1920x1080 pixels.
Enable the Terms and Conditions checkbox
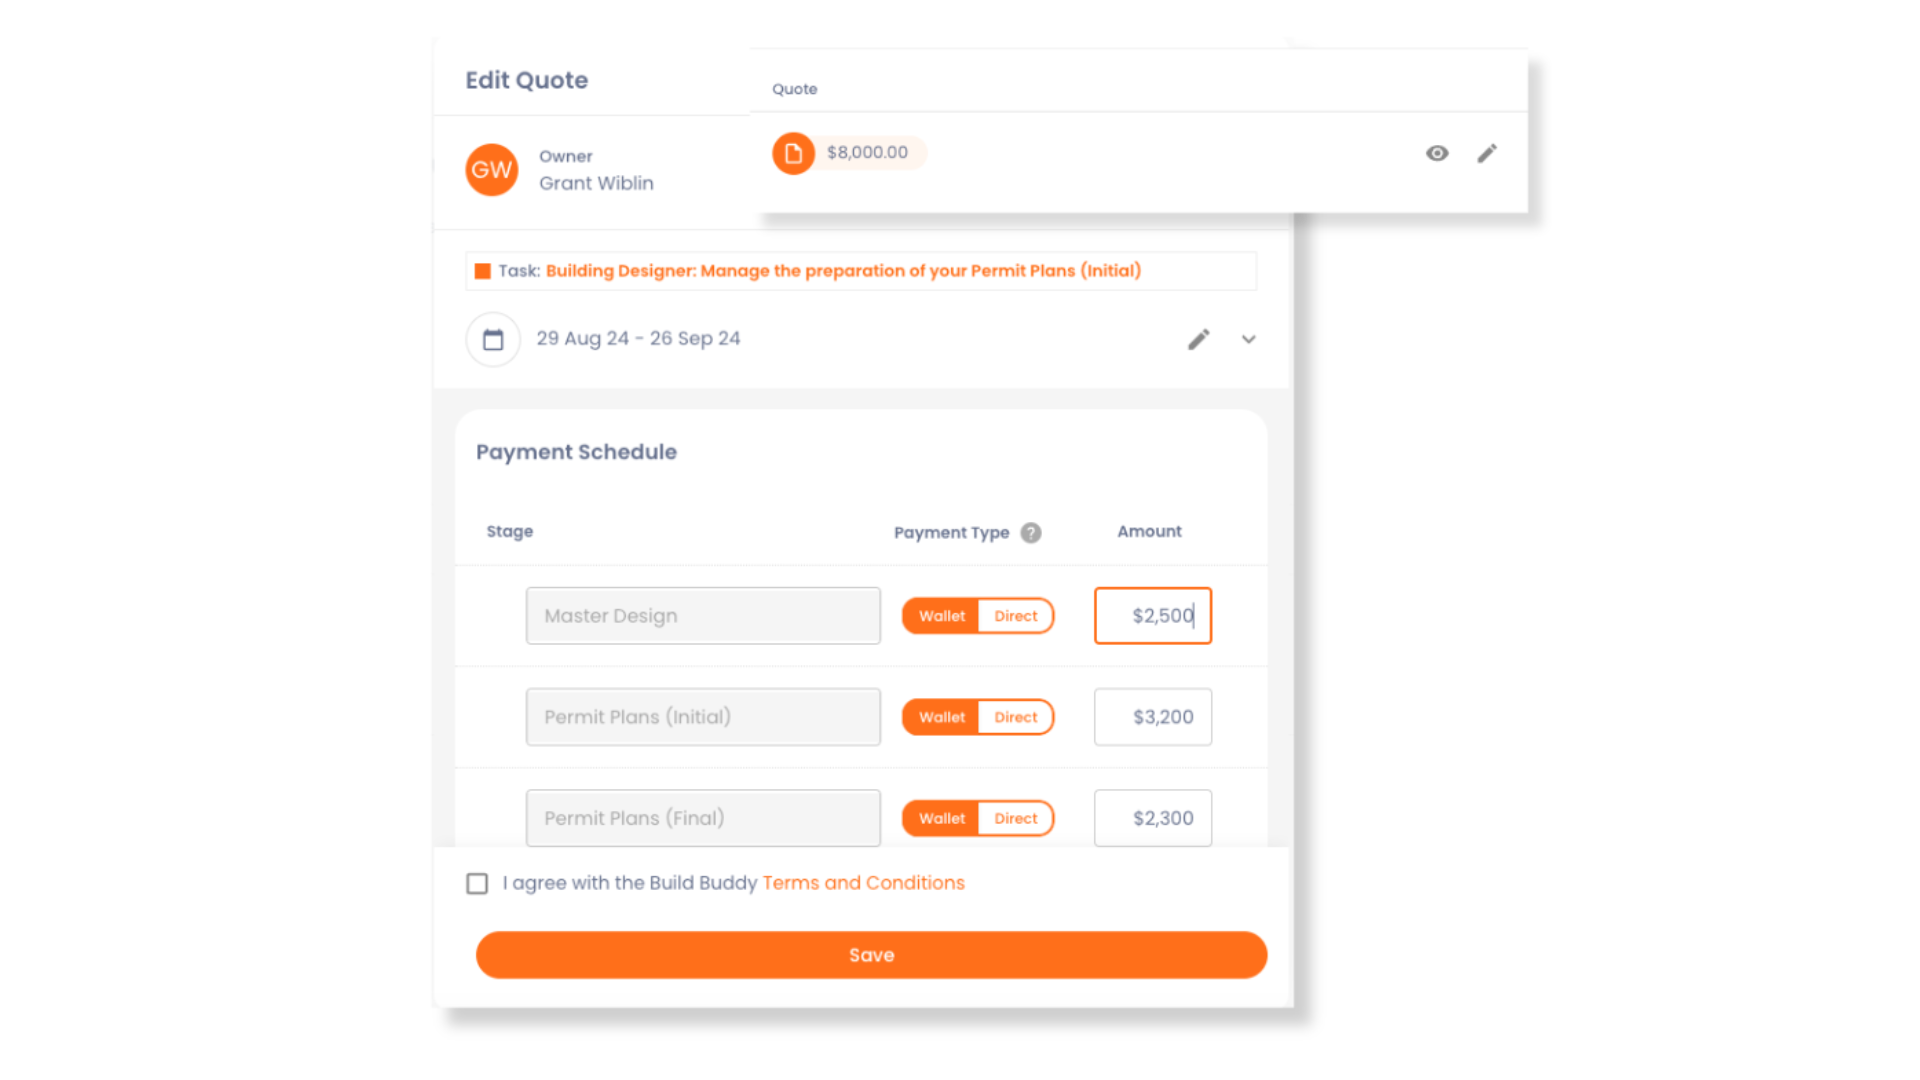coord(475,882)
